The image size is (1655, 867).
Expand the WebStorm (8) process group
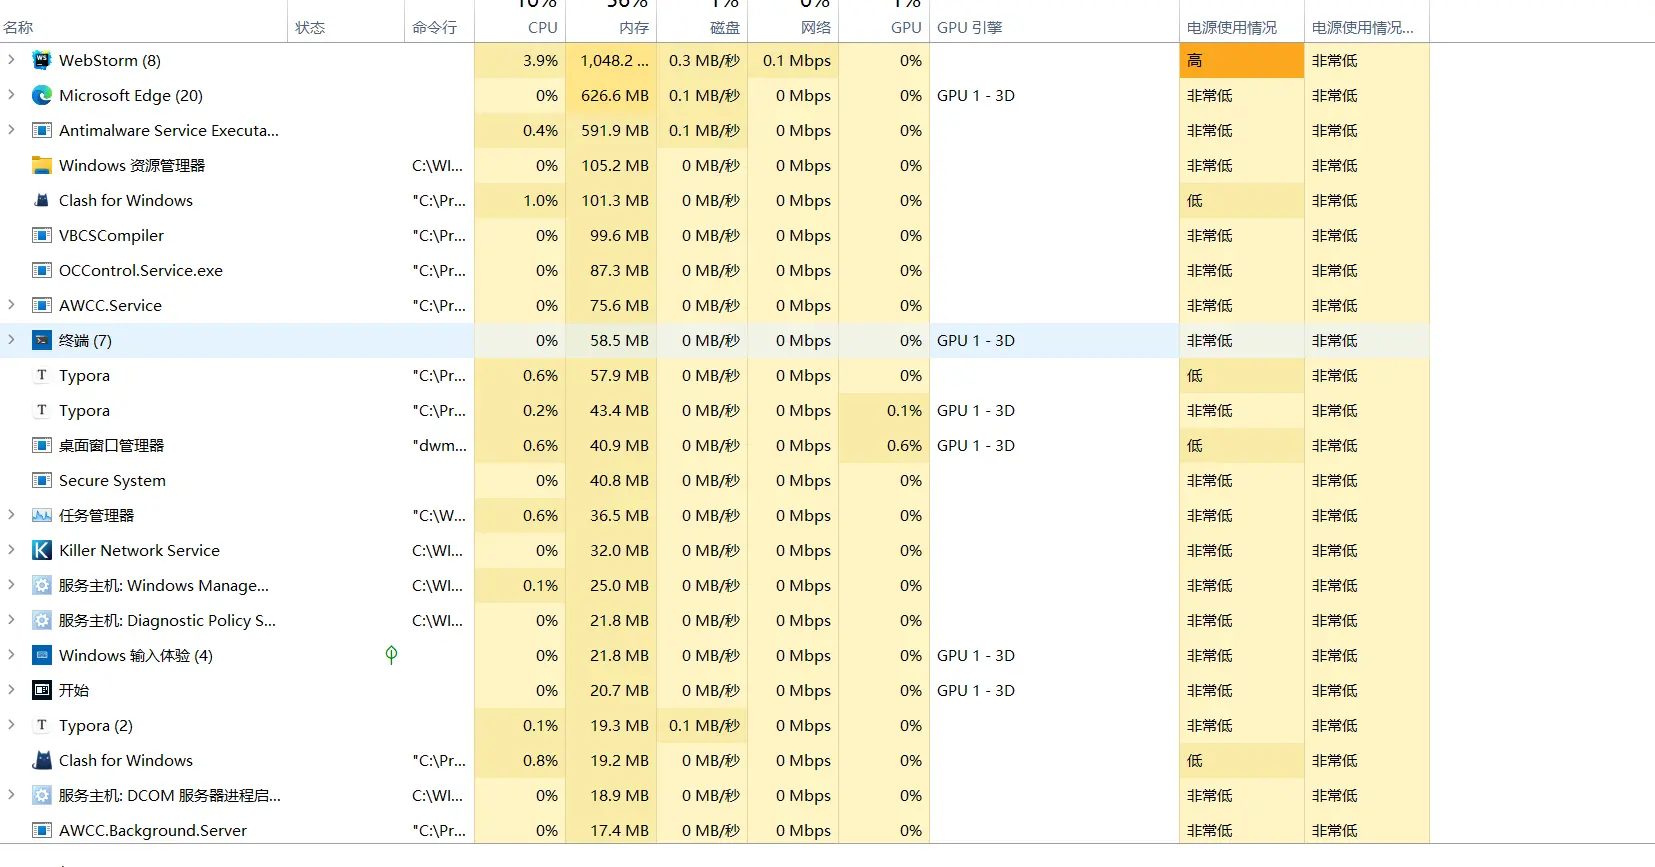point(11,60)
